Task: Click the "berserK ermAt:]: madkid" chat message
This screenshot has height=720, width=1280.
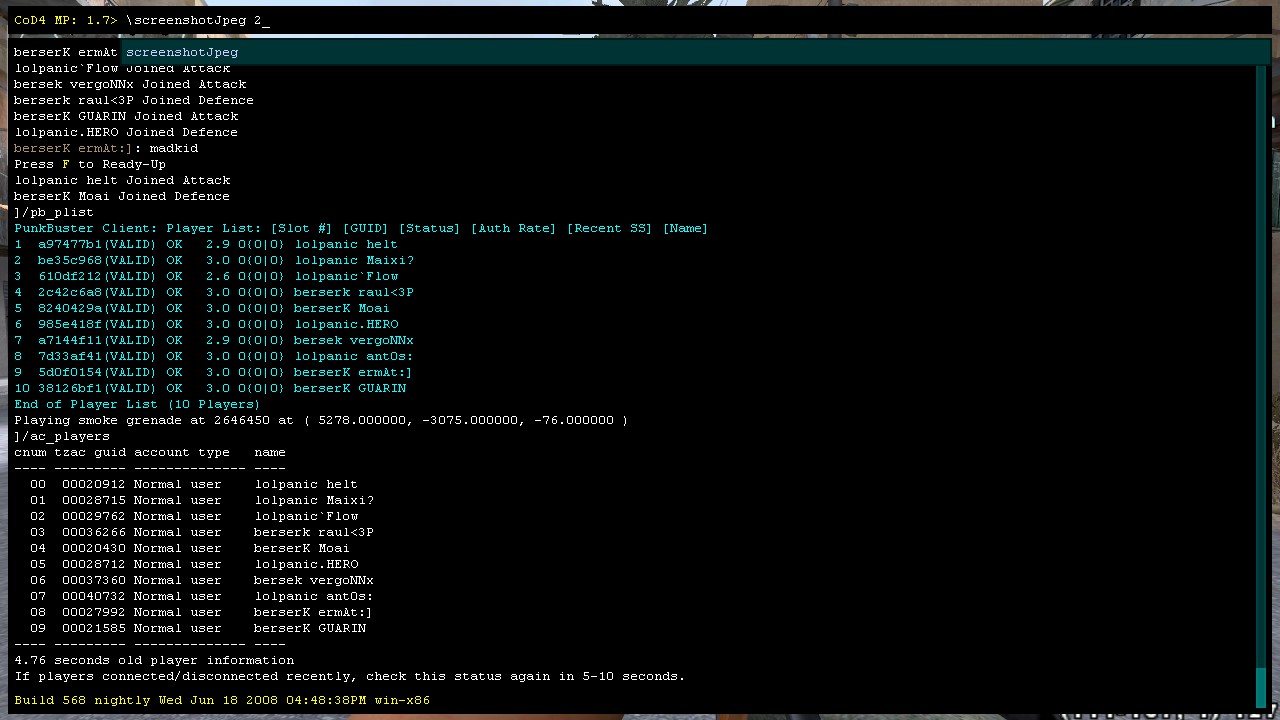Action: point(106,148)
